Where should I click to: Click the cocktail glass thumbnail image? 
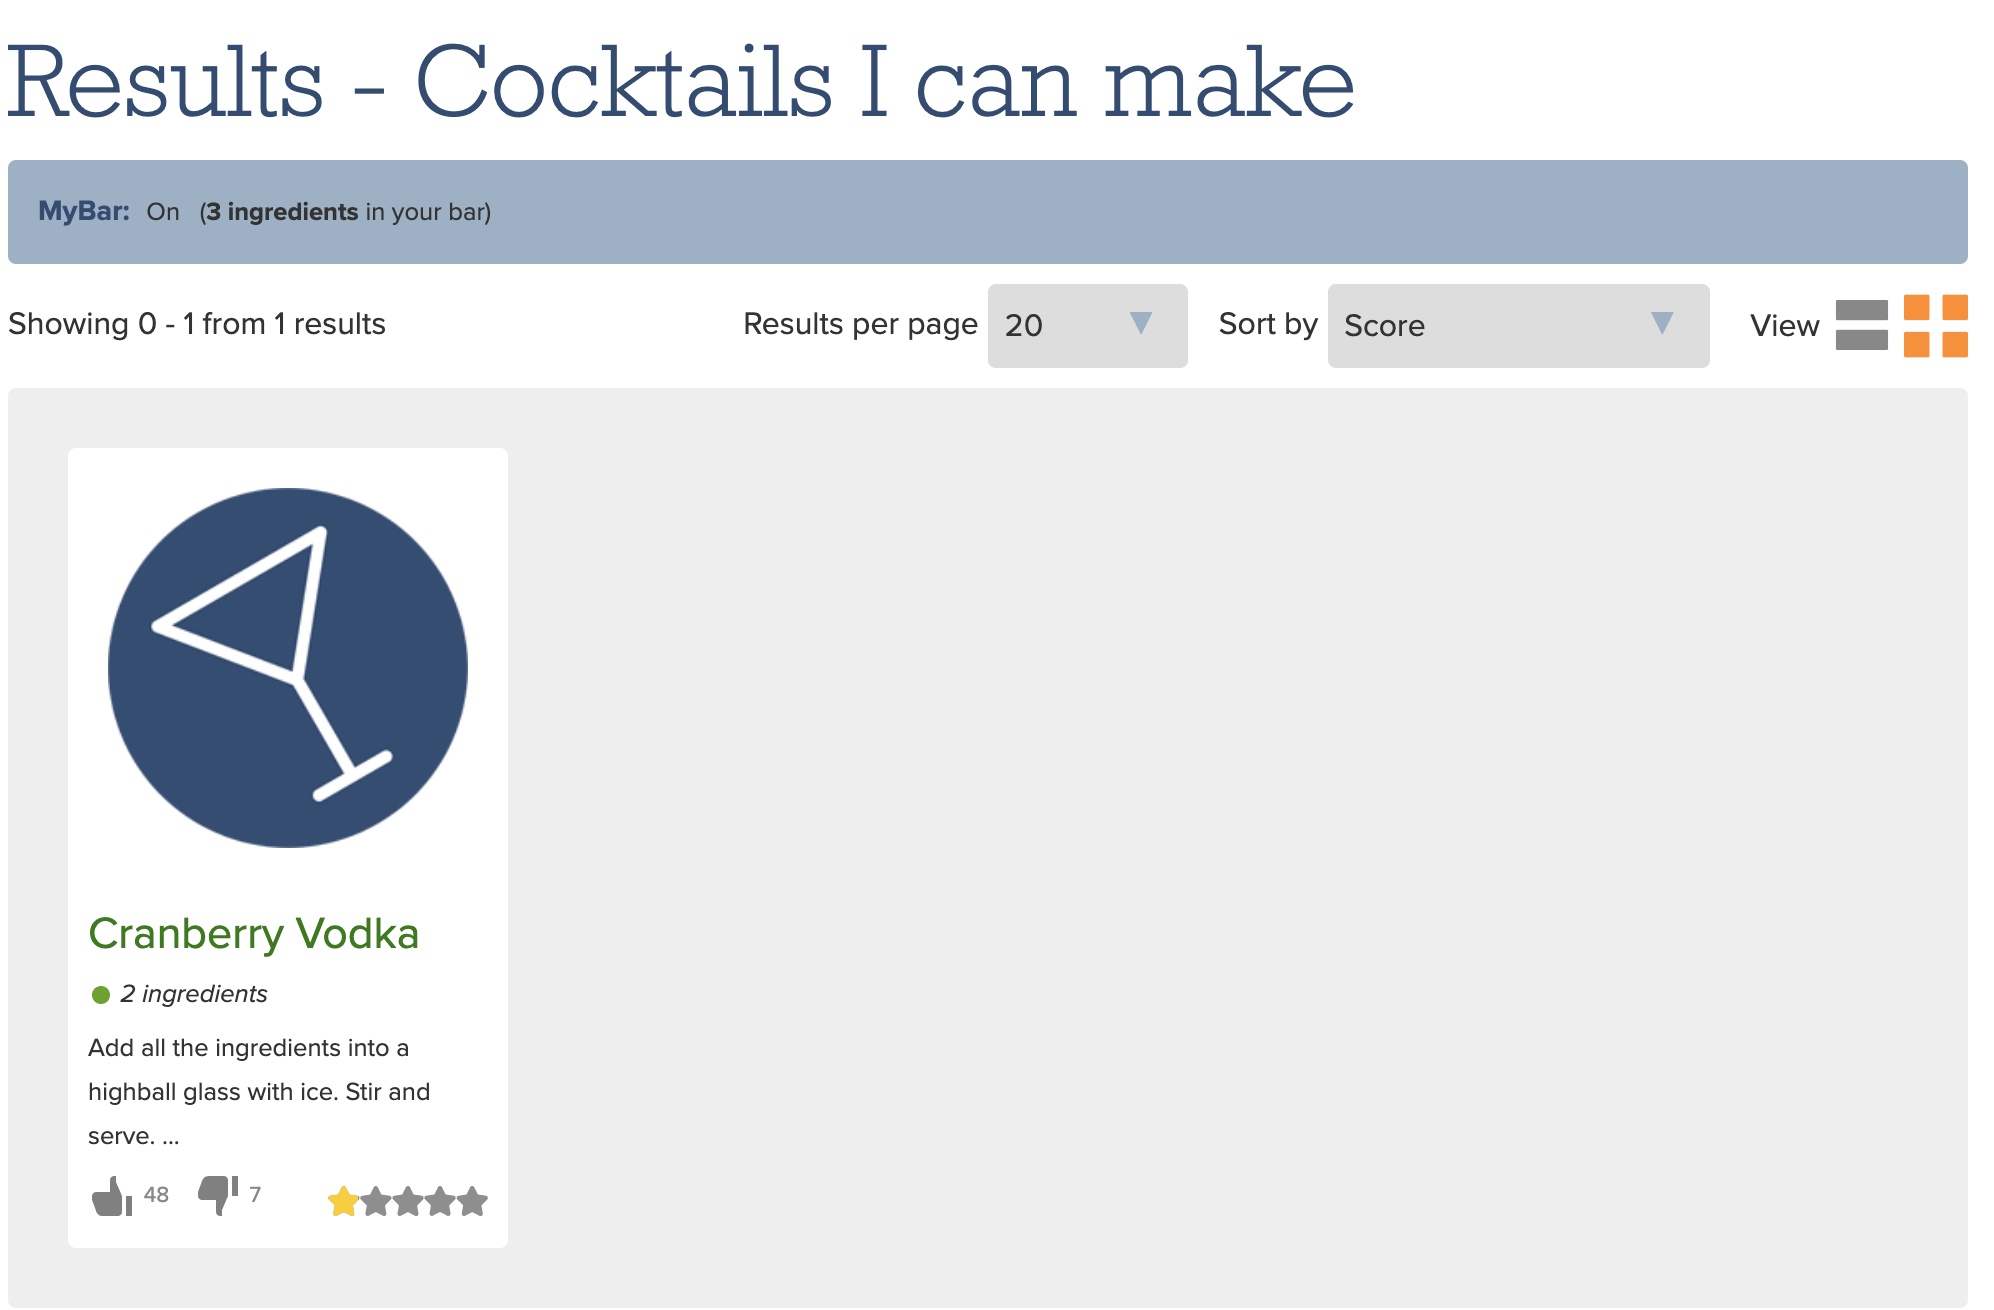(x=288, y=668)
